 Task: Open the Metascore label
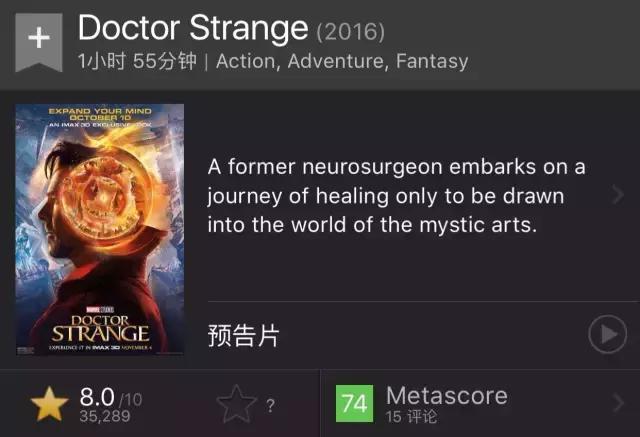(446, 396)
